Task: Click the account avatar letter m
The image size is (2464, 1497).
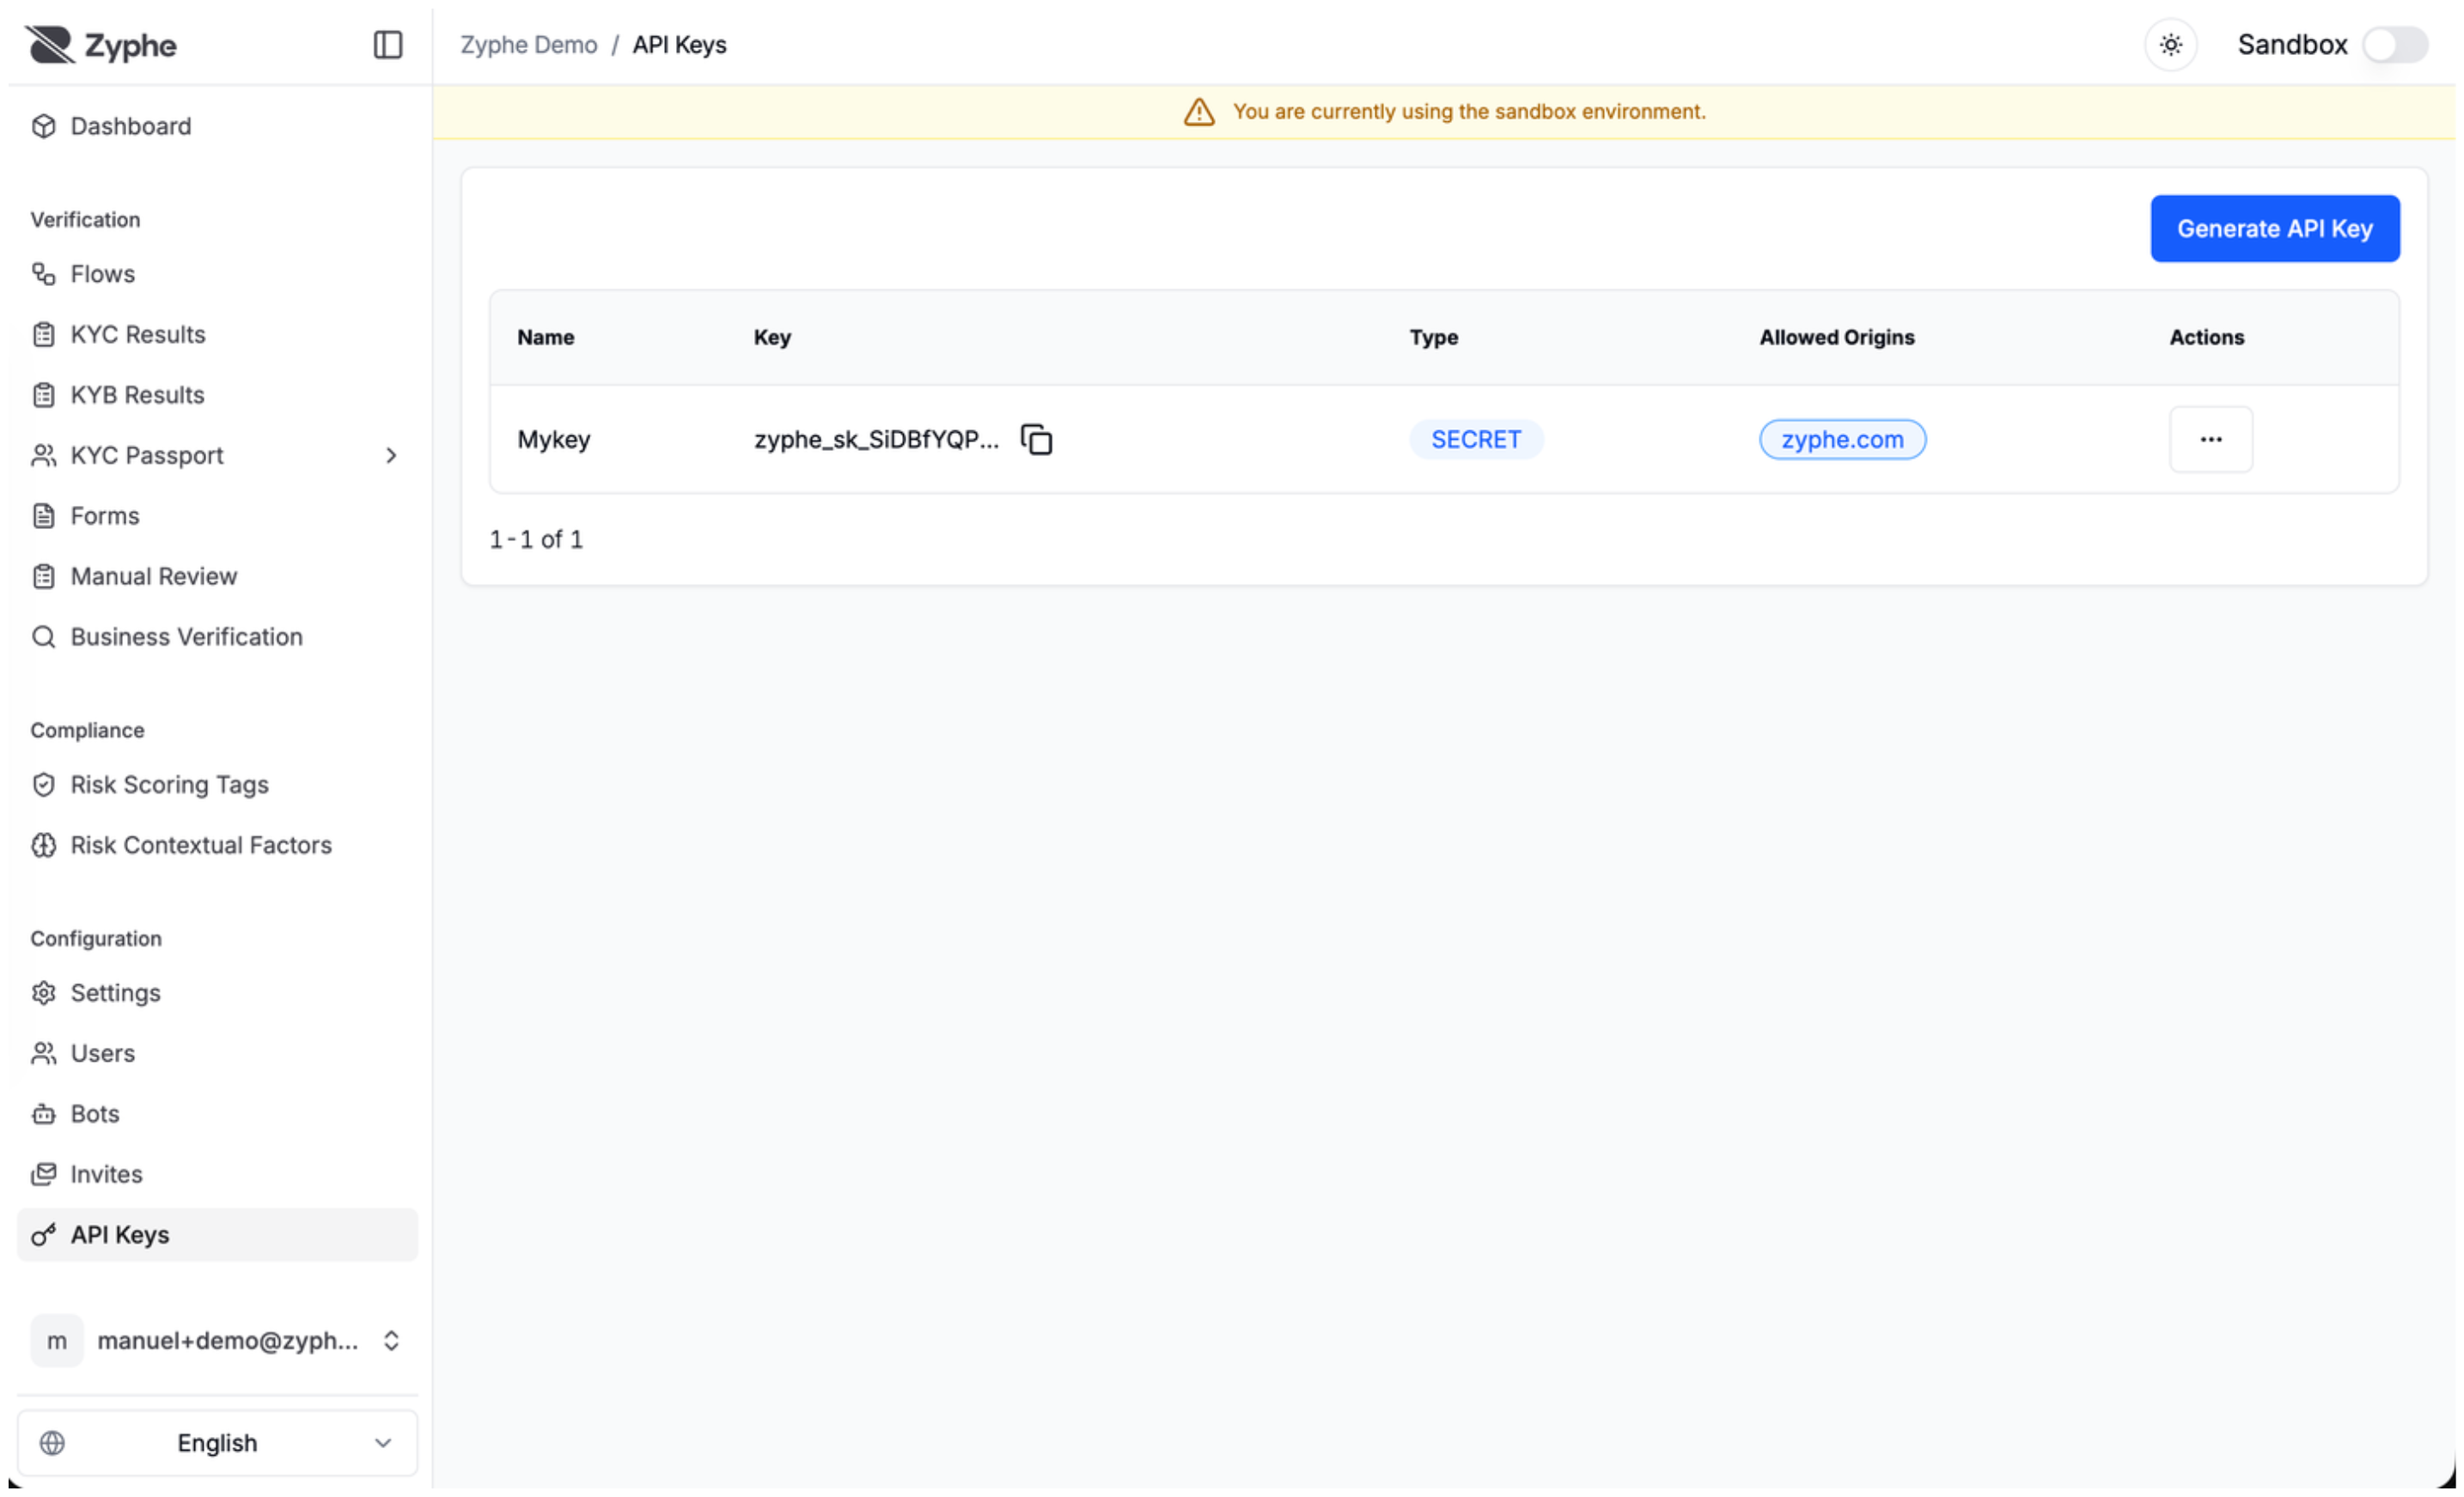Action: 57,1342
